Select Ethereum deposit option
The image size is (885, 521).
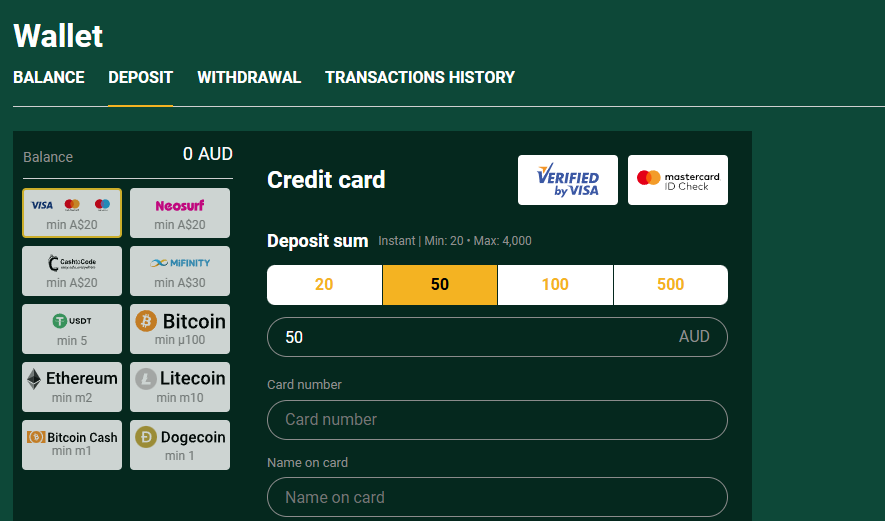72,387
